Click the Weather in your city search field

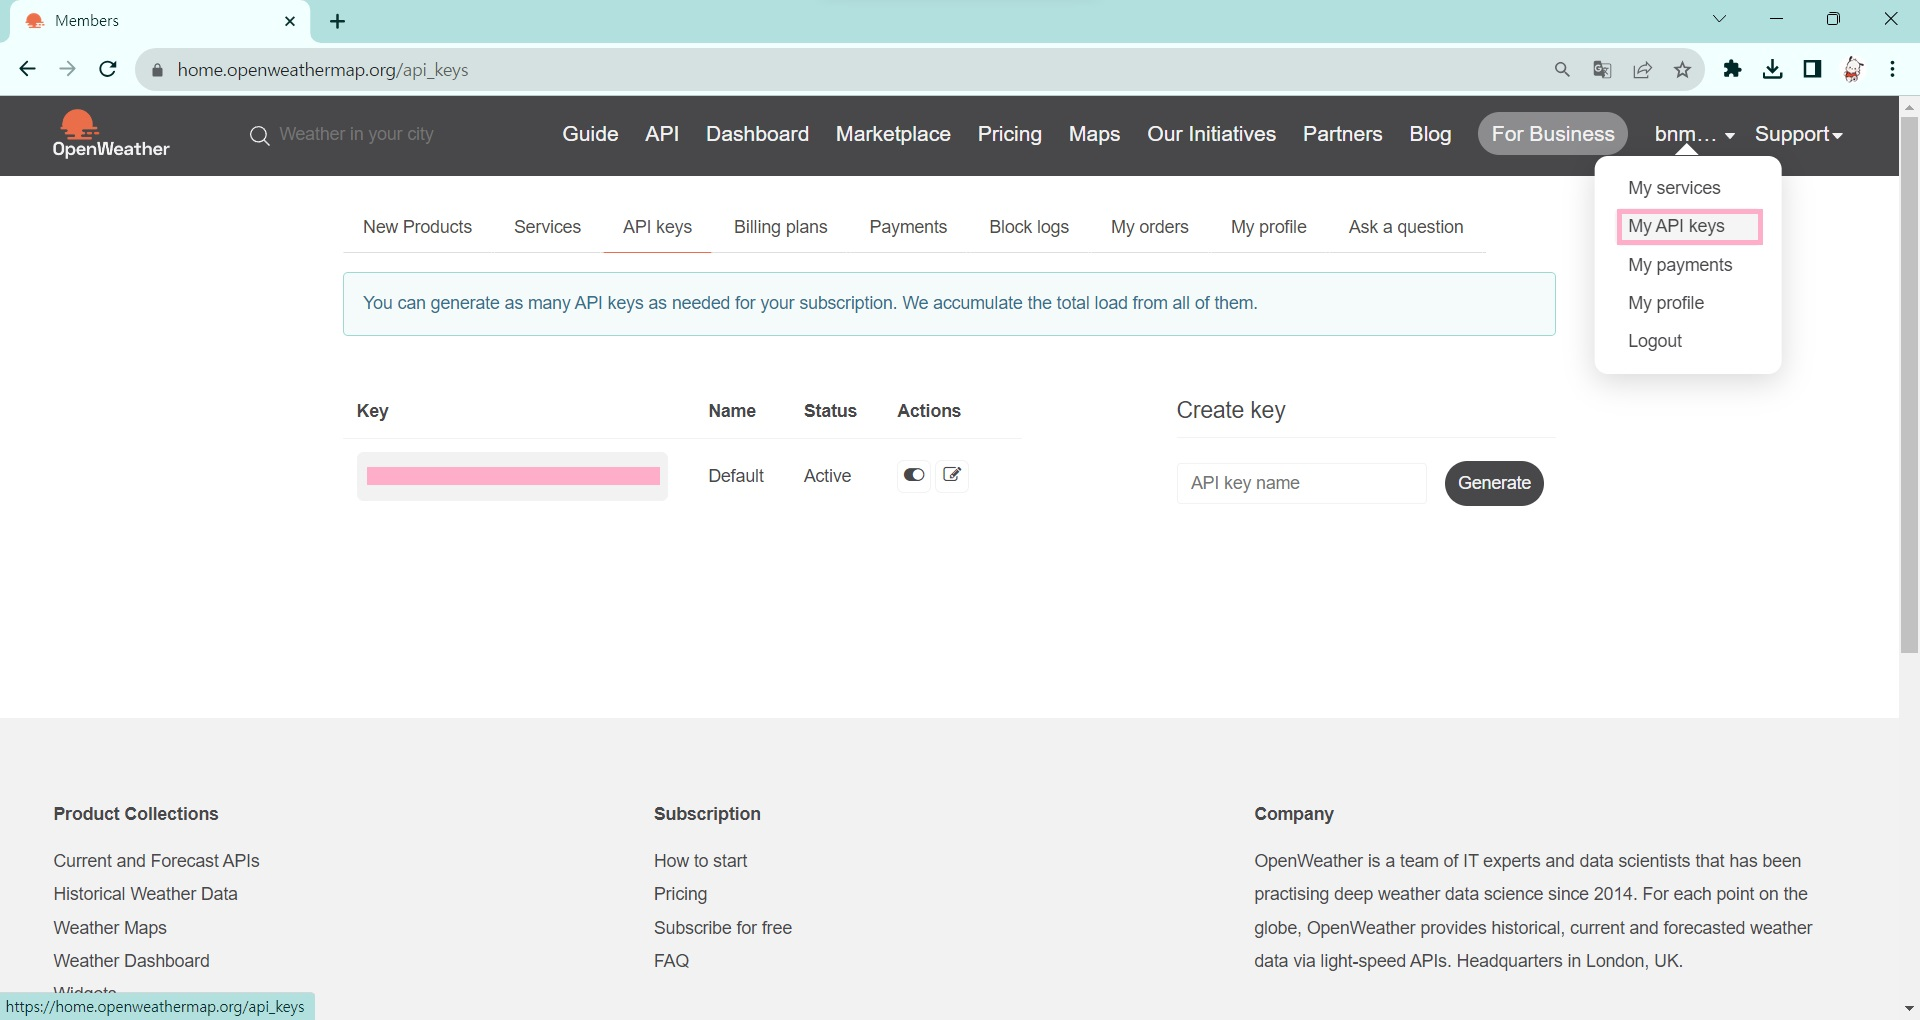coord(356,134)
